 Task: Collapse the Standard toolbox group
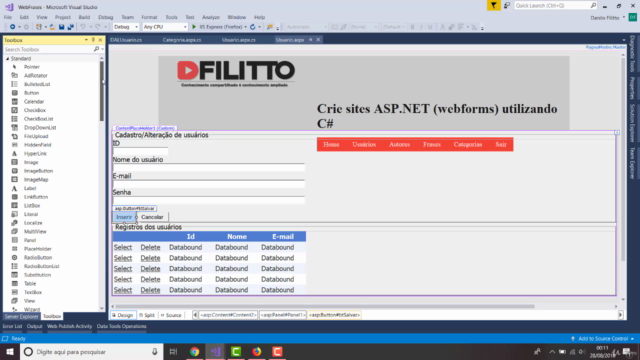(x=7, y=59)
